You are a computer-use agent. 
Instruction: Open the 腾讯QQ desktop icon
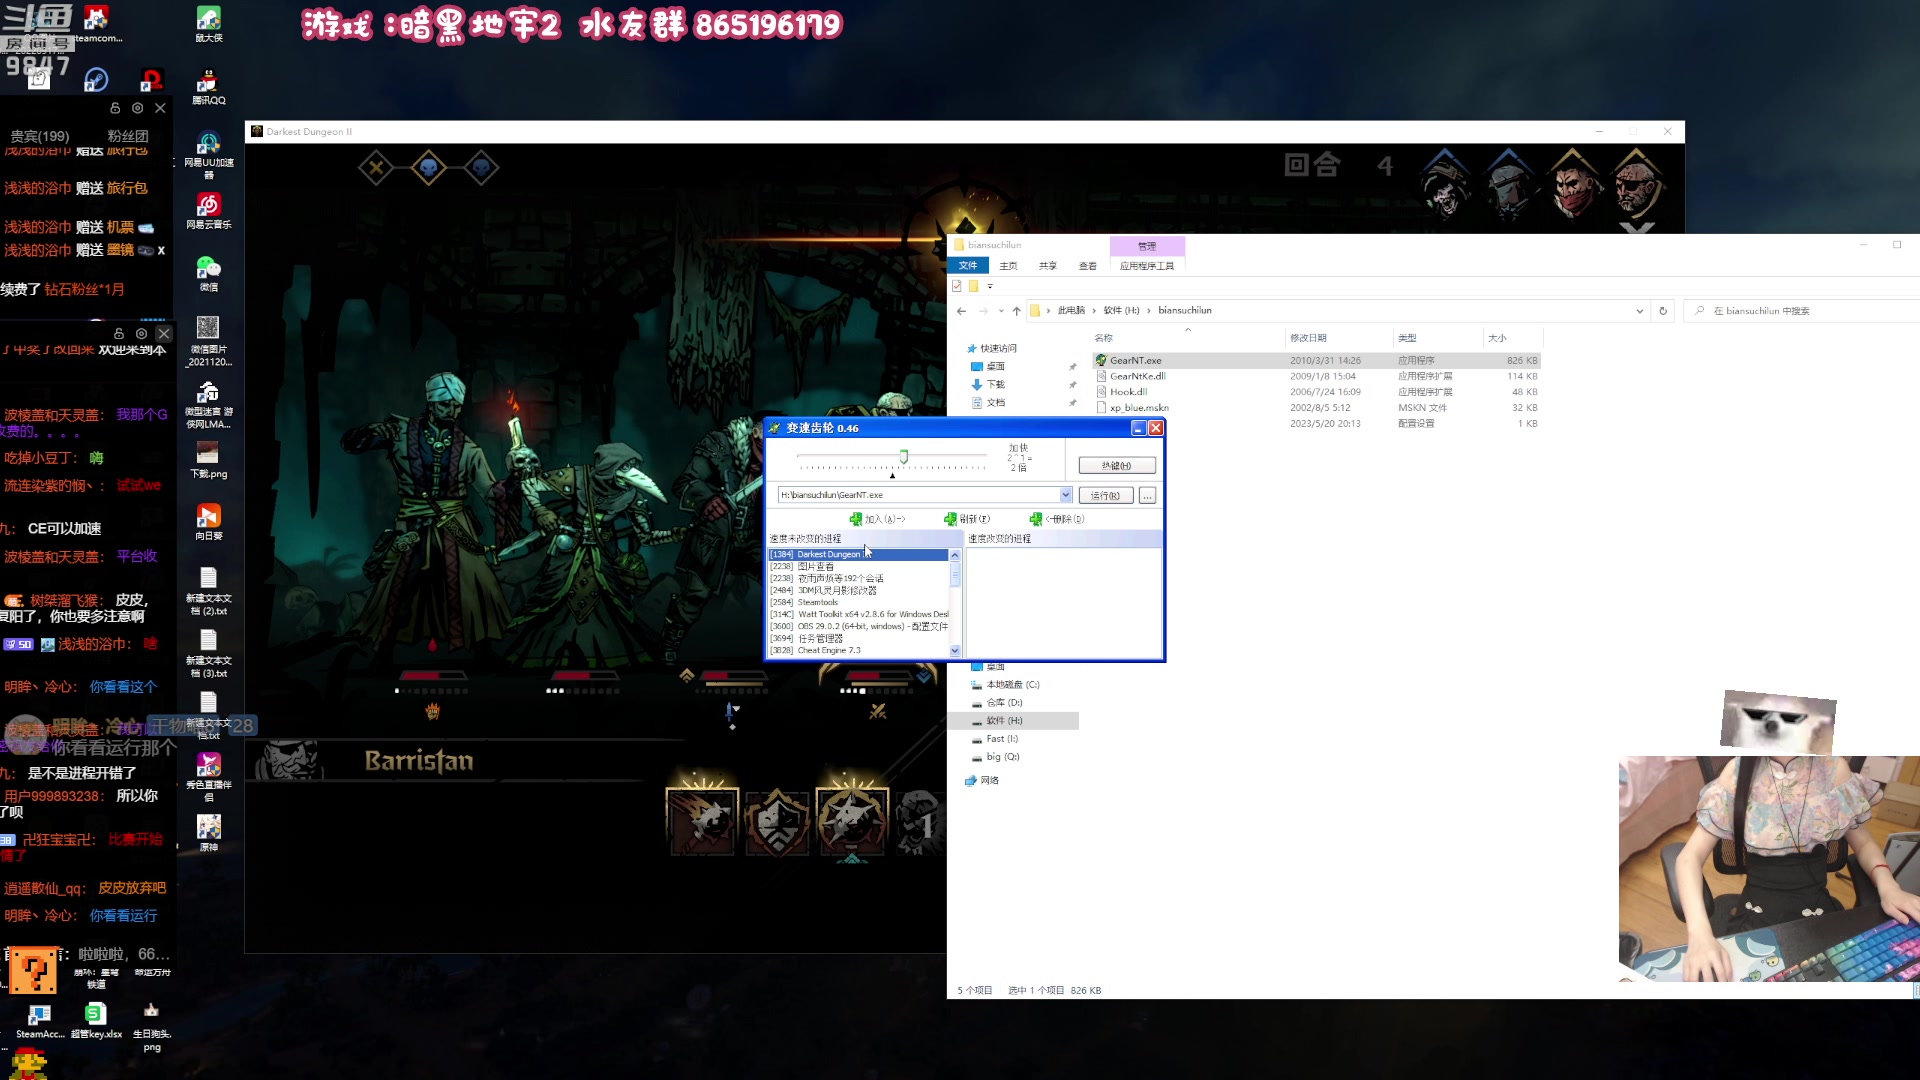pyautogui.click(x=208, y=82)
